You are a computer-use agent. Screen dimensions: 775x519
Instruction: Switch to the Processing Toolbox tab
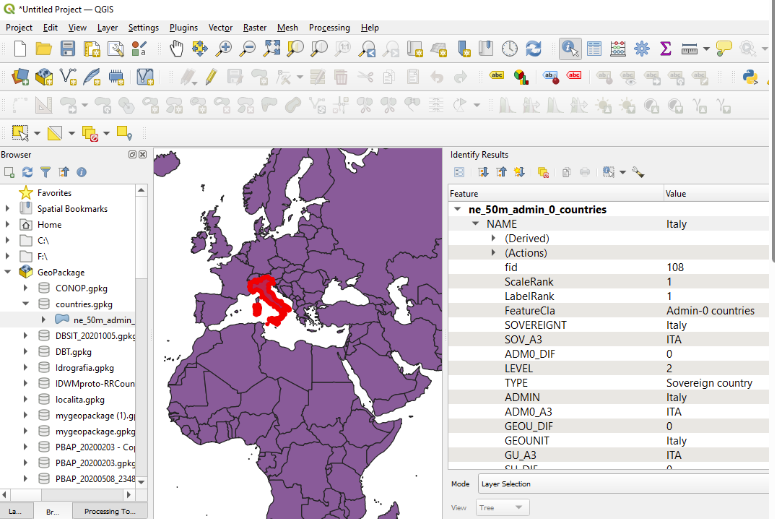[x=109, y=511]
